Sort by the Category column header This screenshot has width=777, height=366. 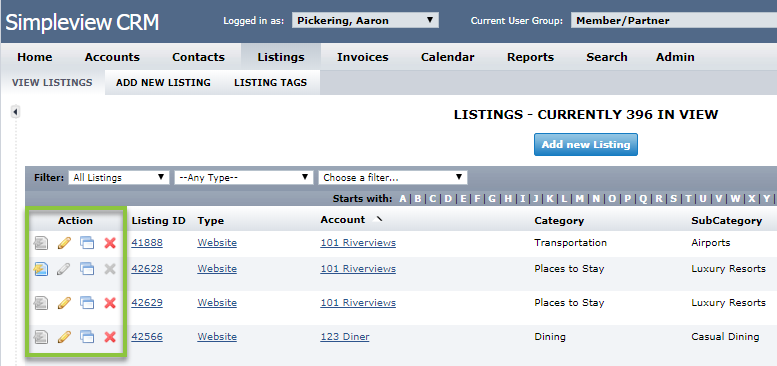pos(559,221)
